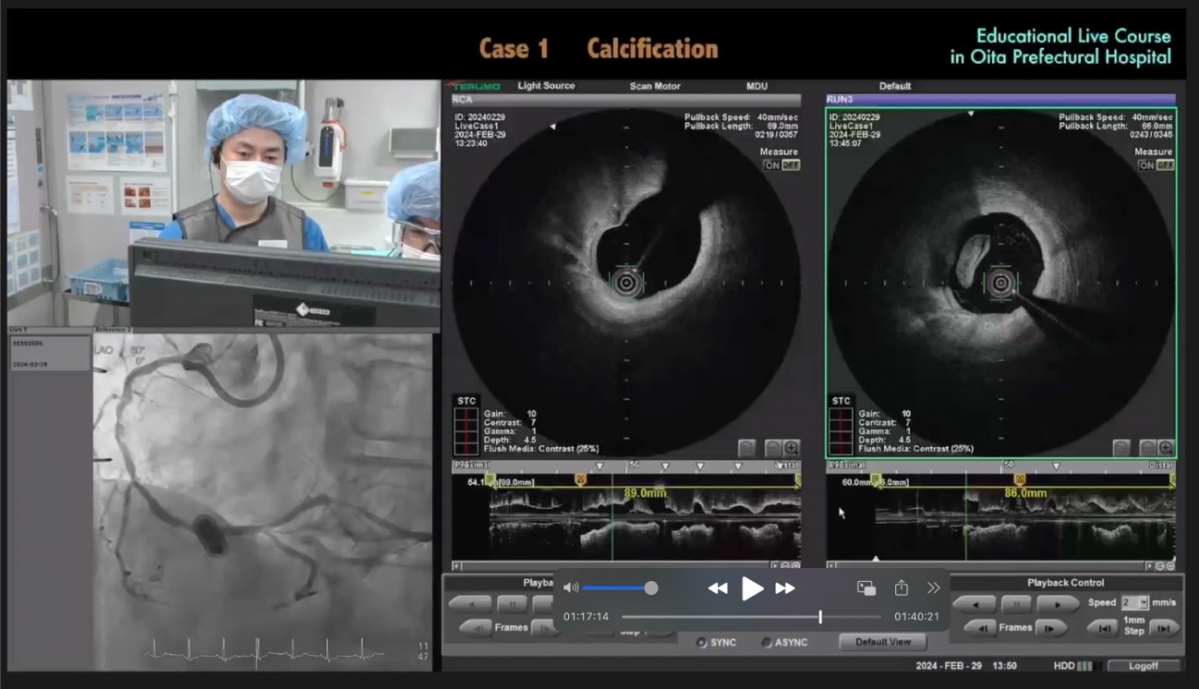Adjust the video volume slider knob
Image resolution: width=1199 pixels, height=689 pixels.
(x=651, y=588)
